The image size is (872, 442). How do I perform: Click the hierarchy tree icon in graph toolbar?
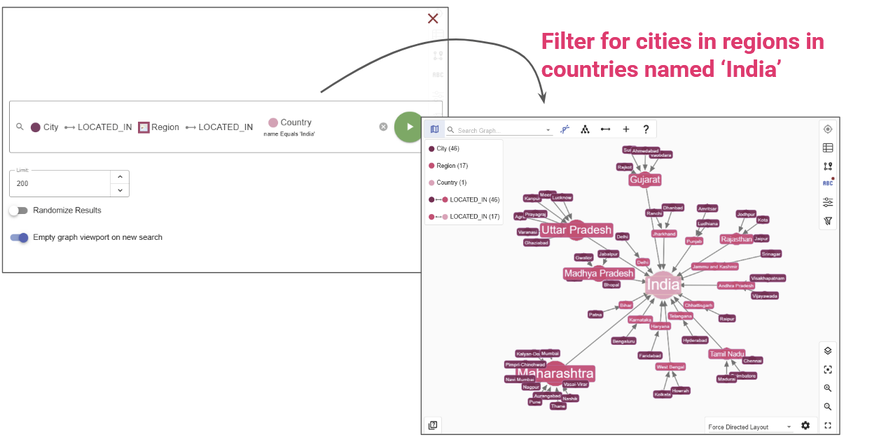click(585, 130)
